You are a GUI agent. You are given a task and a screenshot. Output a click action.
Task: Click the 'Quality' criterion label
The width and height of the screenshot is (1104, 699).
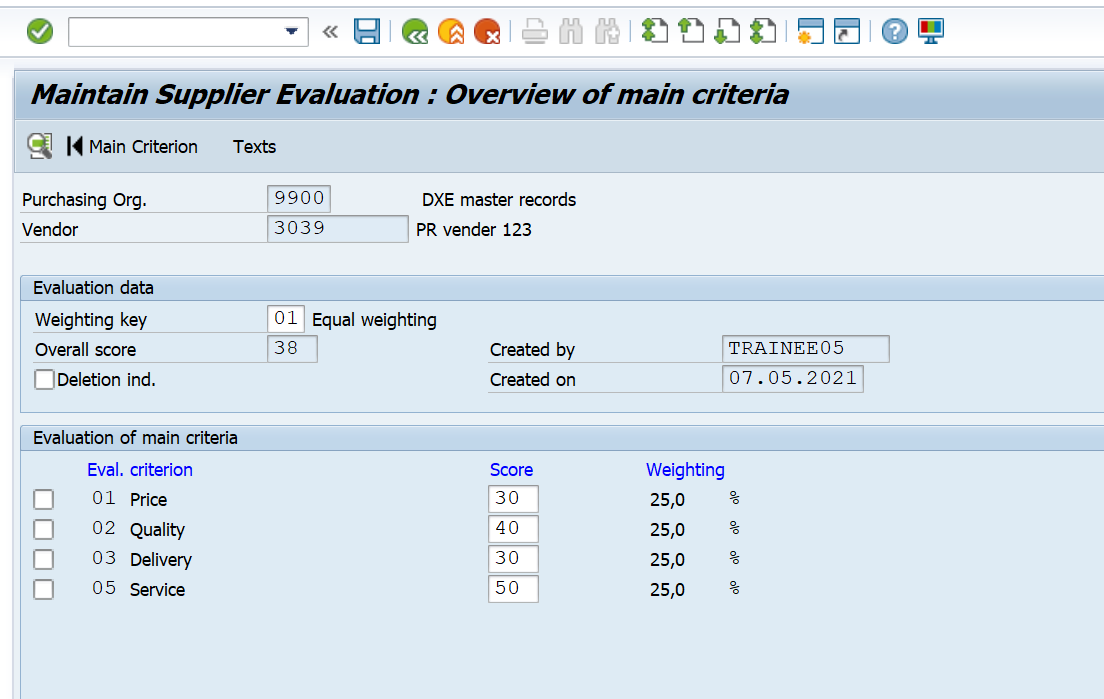coord(157,530)
